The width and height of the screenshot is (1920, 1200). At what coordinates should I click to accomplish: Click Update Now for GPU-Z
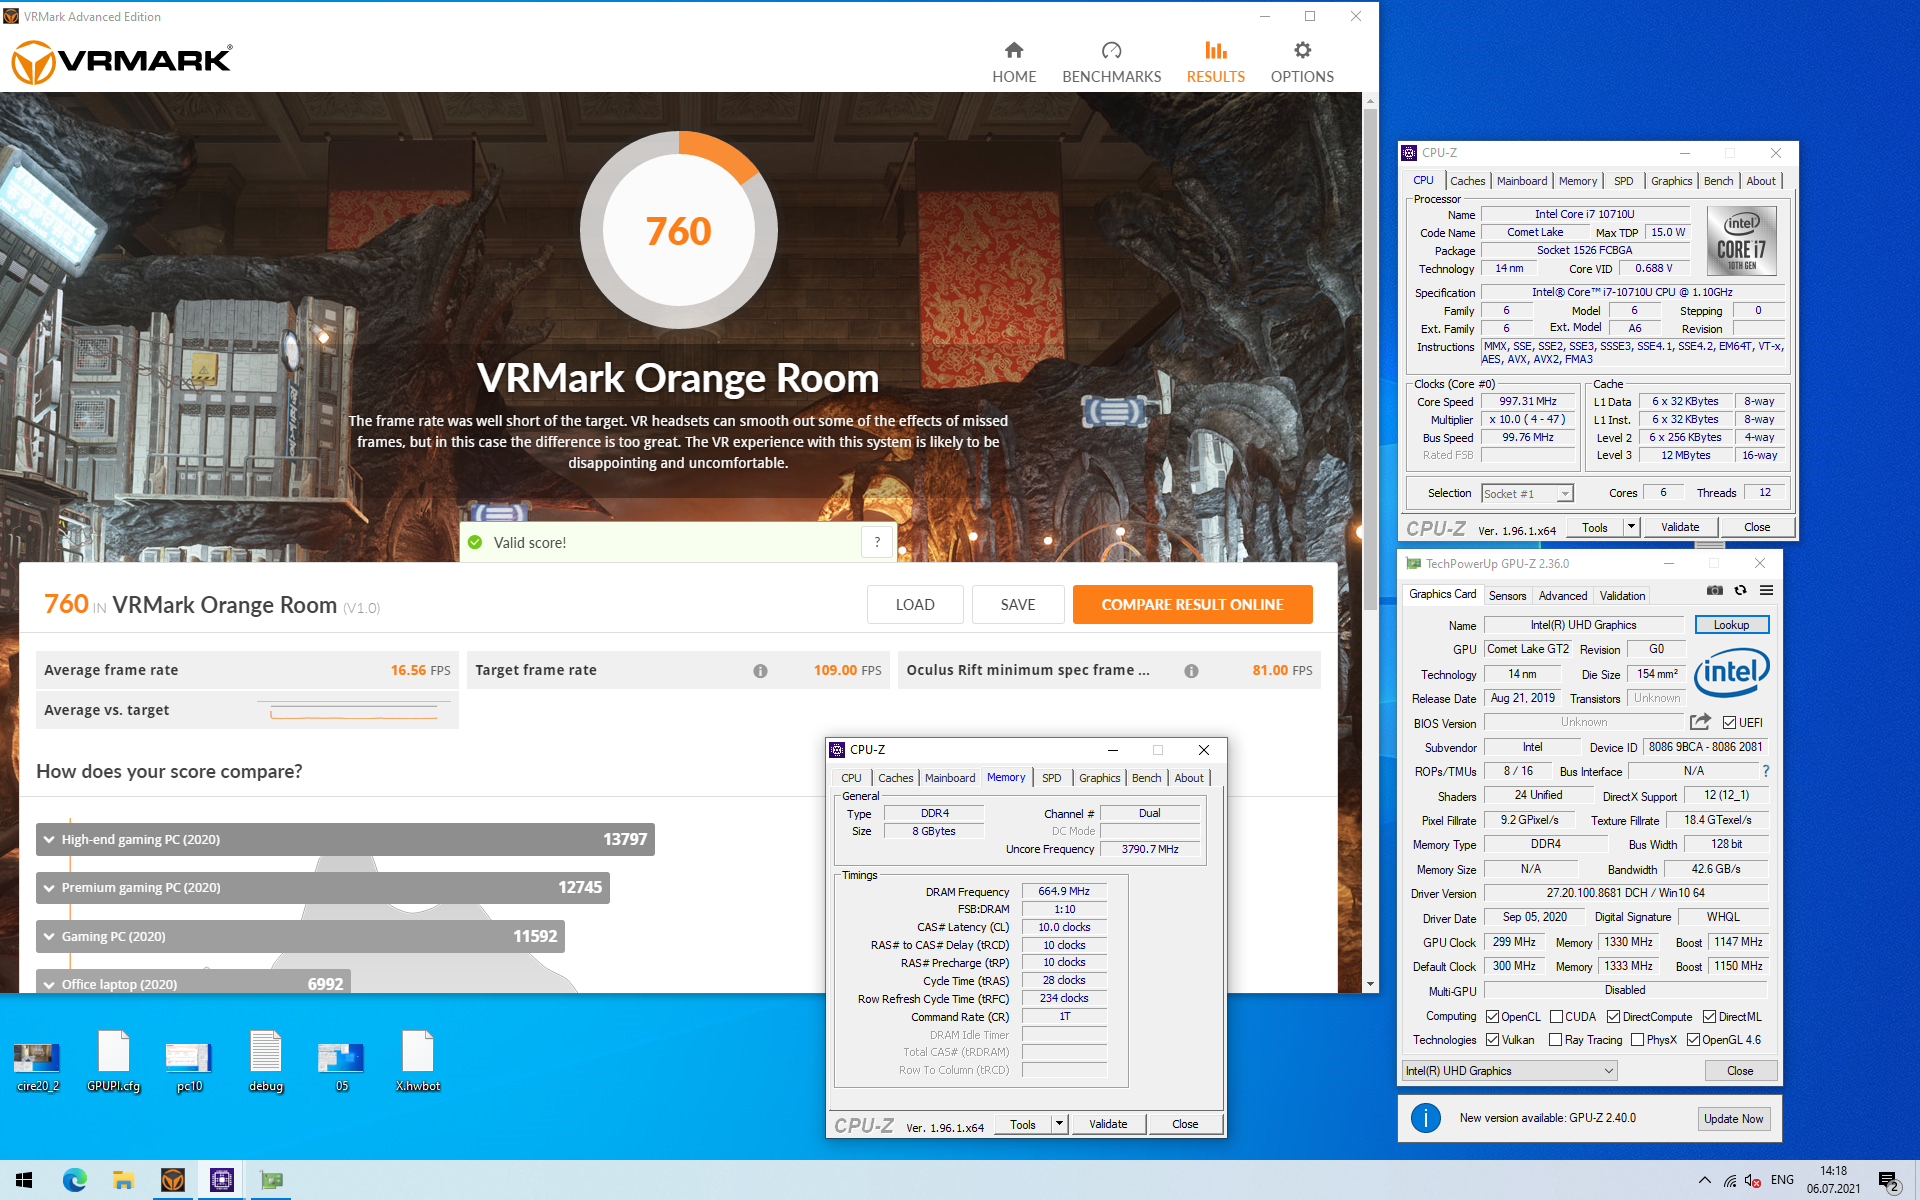[1733, 1119]
